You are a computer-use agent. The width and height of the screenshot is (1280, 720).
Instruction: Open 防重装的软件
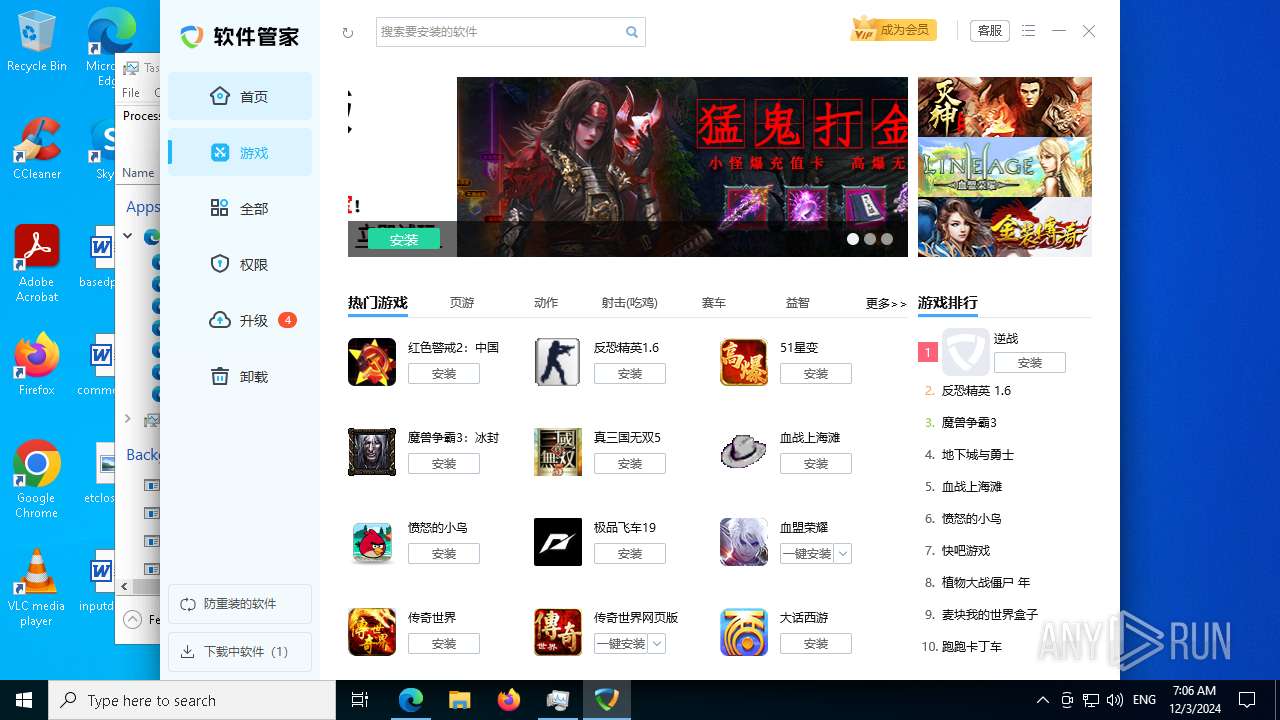pos(240,604)
